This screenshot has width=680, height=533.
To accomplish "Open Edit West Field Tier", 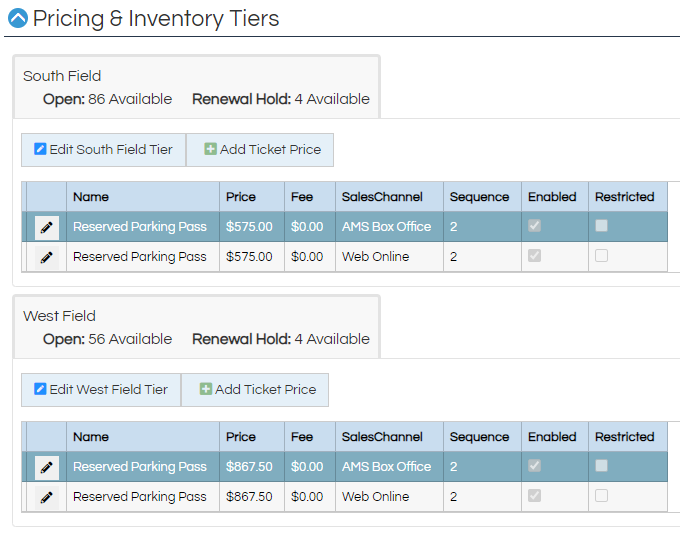I will click(100, 390).
